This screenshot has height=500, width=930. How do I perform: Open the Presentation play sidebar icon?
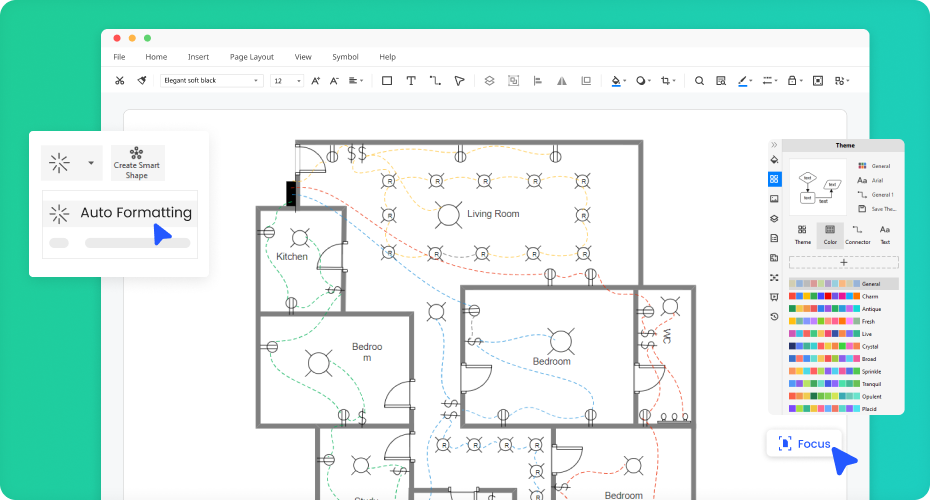774,297
